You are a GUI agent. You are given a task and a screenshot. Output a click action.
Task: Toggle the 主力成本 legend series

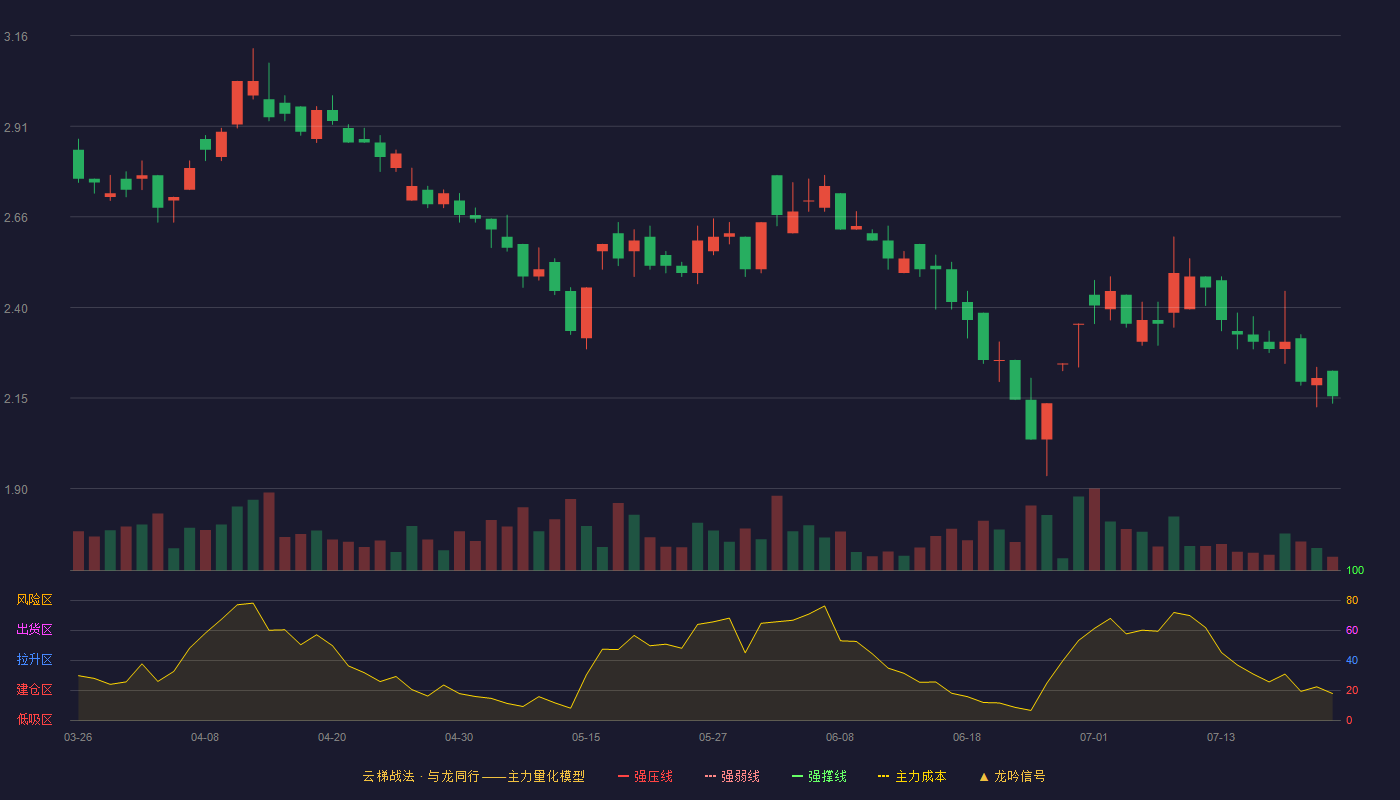tap(912, 776)
